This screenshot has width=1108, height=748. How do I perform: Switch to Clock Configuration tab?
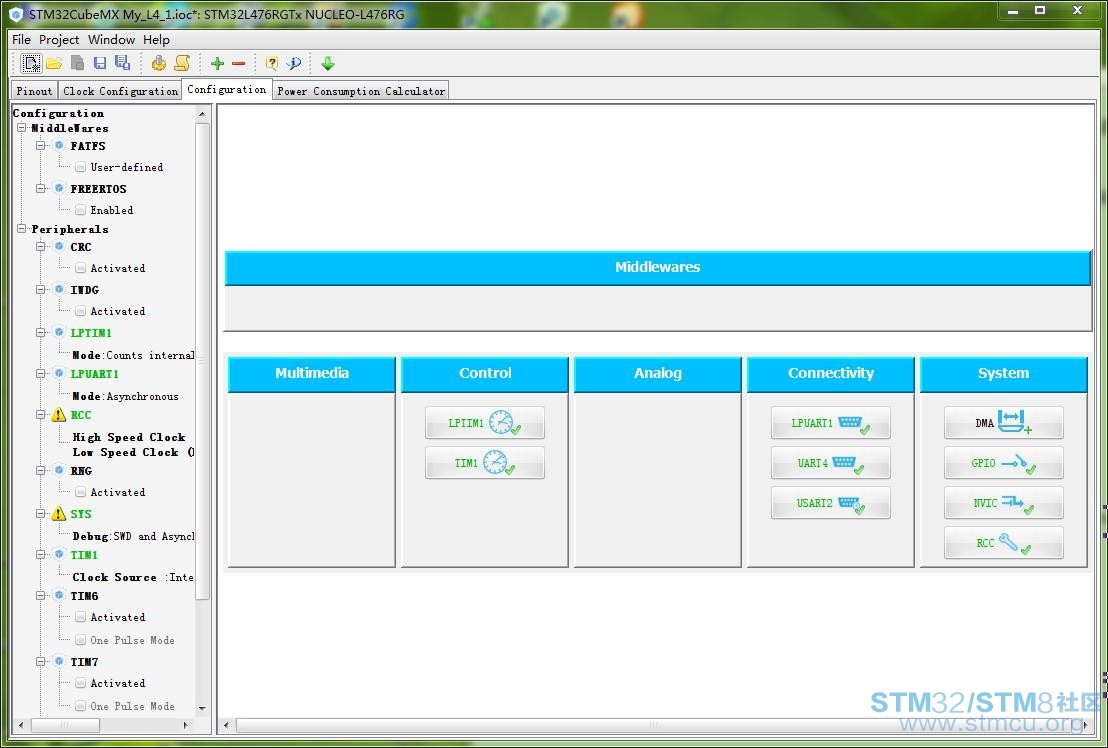click(120, 91)
